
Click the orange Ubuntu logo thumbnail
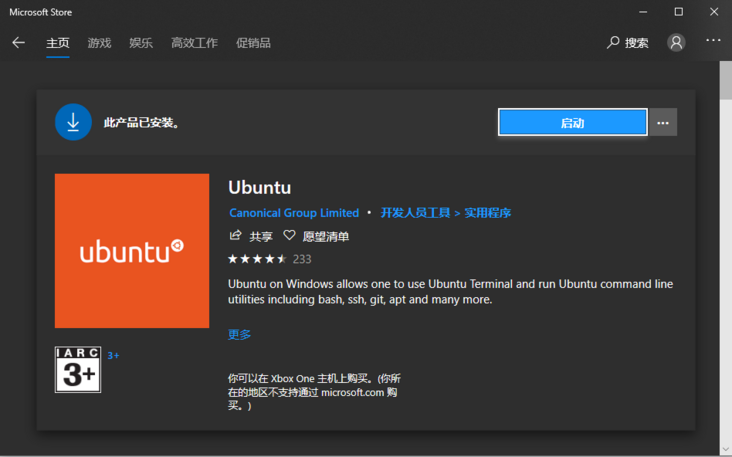[x=132, y=251]
